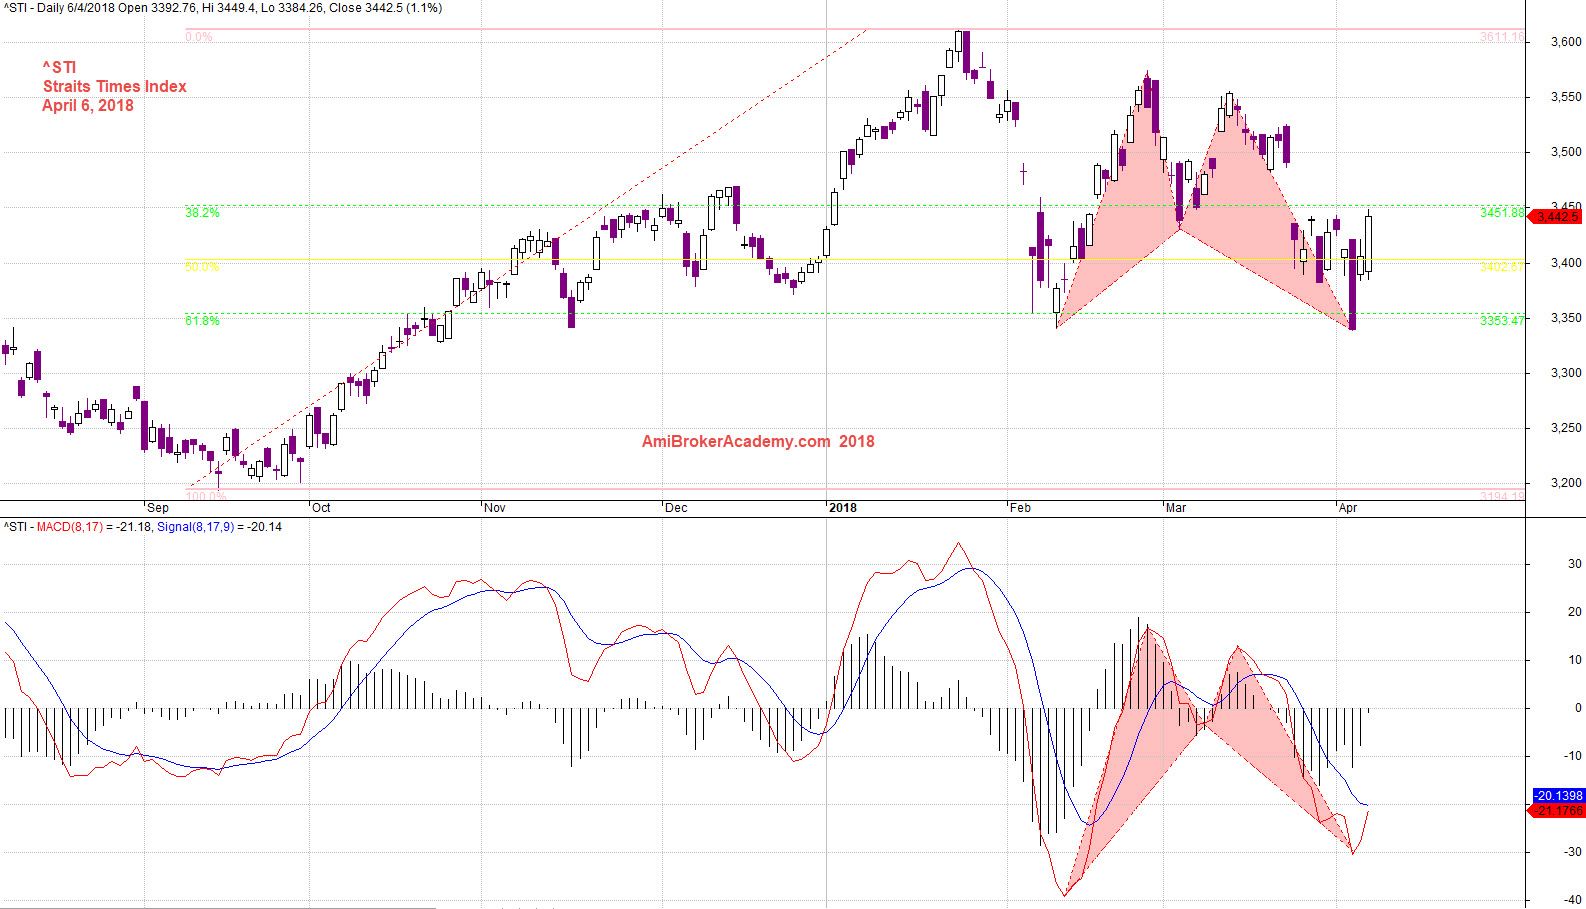Click the MACD axis label -30

click(x=1573, y=852)
